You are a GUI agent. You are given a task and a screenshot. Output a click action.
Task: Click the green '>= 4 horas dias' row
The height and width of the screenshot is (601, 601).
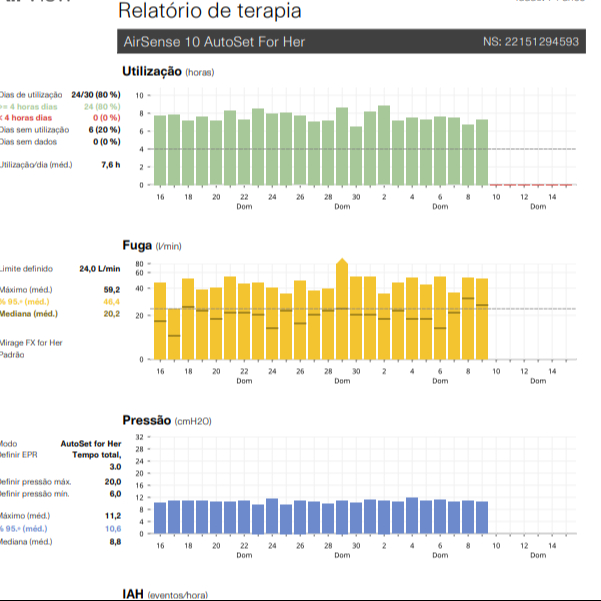pyautogui.click(x=60, y=106)
